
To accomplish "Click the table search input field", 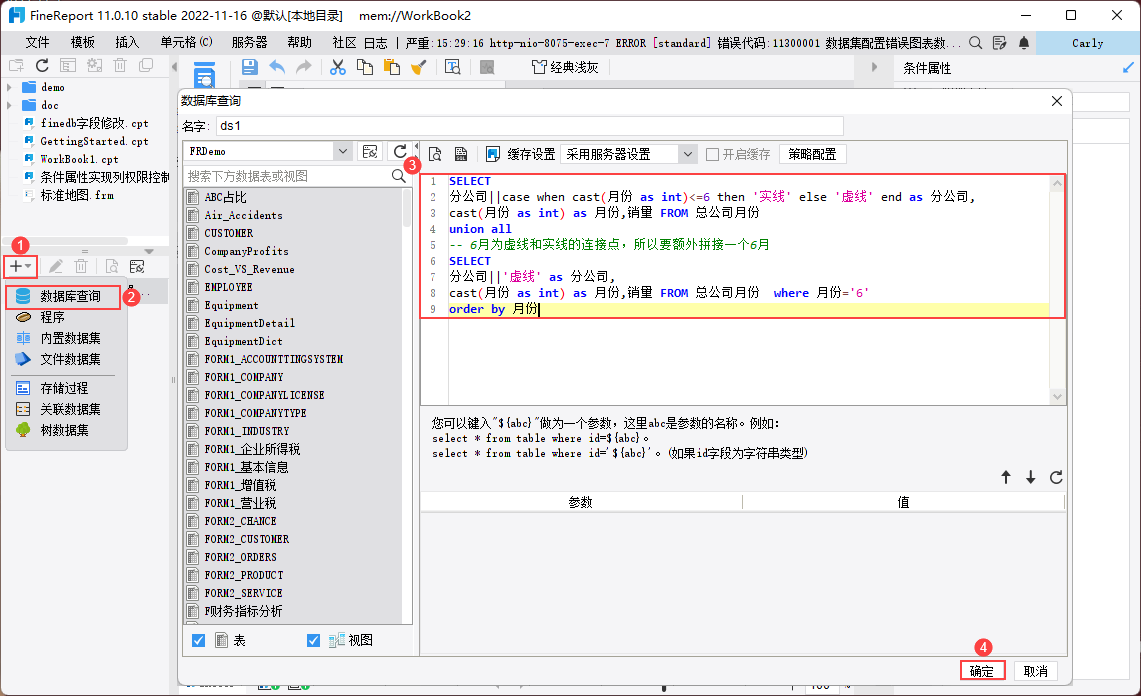I will click(288, 176).
